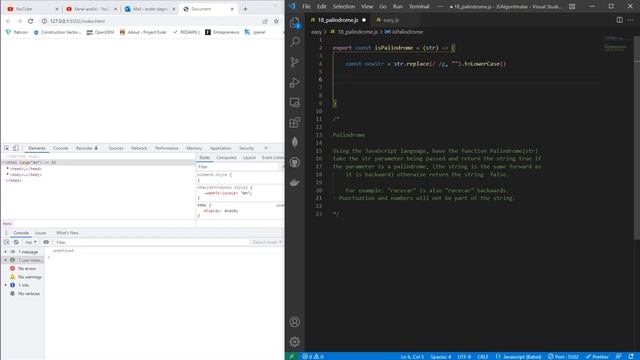Open live expressions with the eye icon
Screen dimensions: 640x360
[46, 242]
